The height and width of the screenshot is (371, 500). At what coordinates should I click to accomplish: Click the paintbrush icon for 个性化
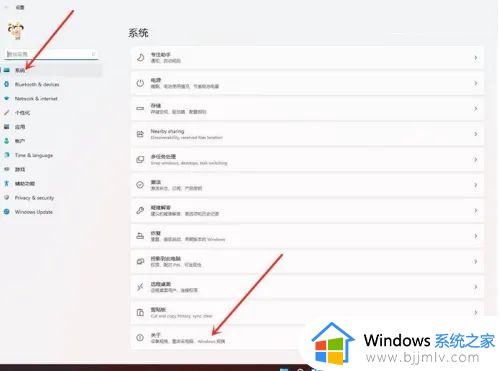pyautogui.click(x=7, y=113)
